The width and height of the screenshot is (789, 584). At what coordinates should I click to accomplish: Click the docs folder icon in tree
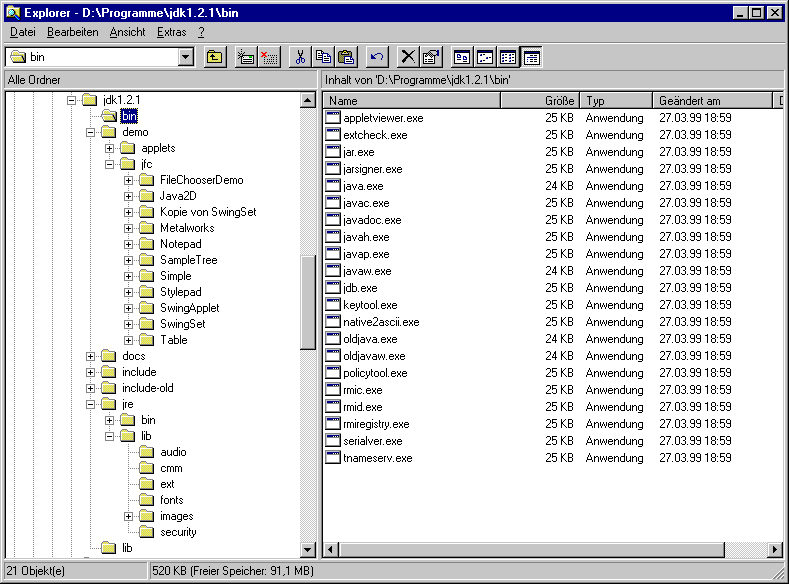[x=109, y=356]
